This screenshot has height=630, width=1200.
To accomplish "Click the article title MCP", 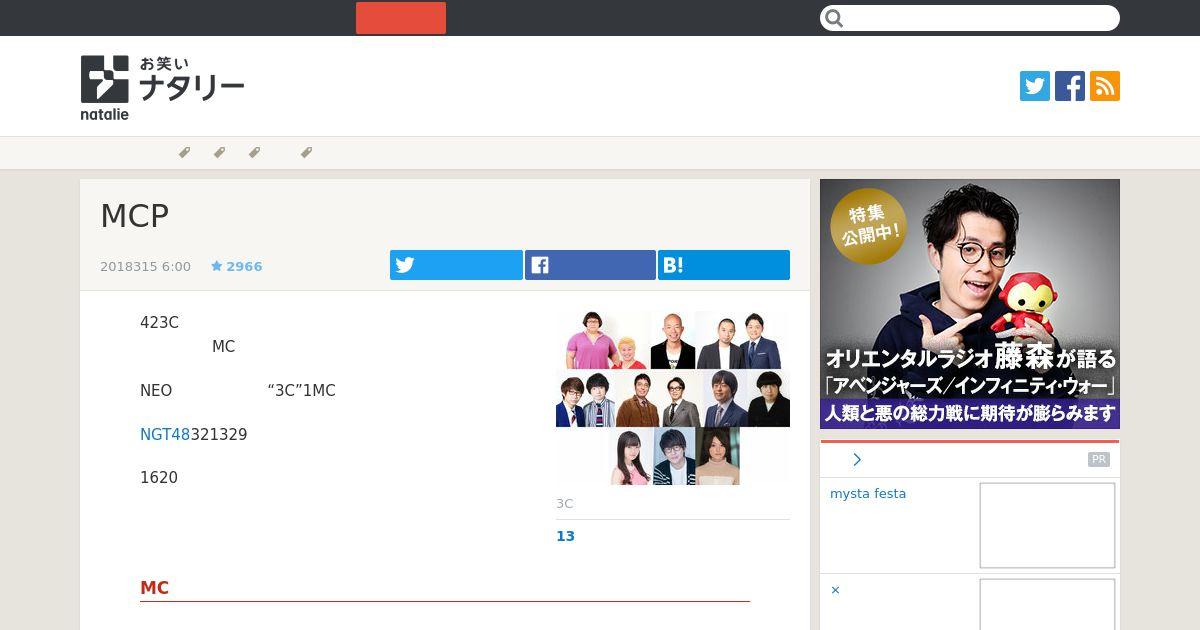I will tap(135, 215).
